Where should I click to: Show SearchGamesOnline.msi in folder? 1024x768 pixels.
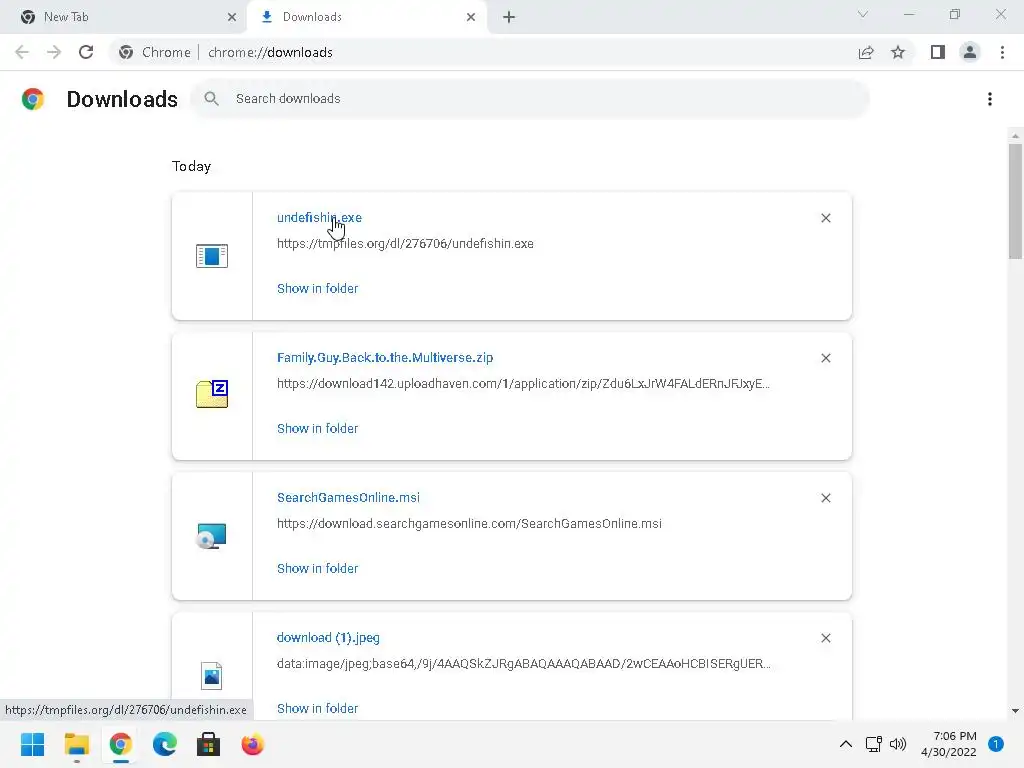pyautogui.click(x=317, y=568)
